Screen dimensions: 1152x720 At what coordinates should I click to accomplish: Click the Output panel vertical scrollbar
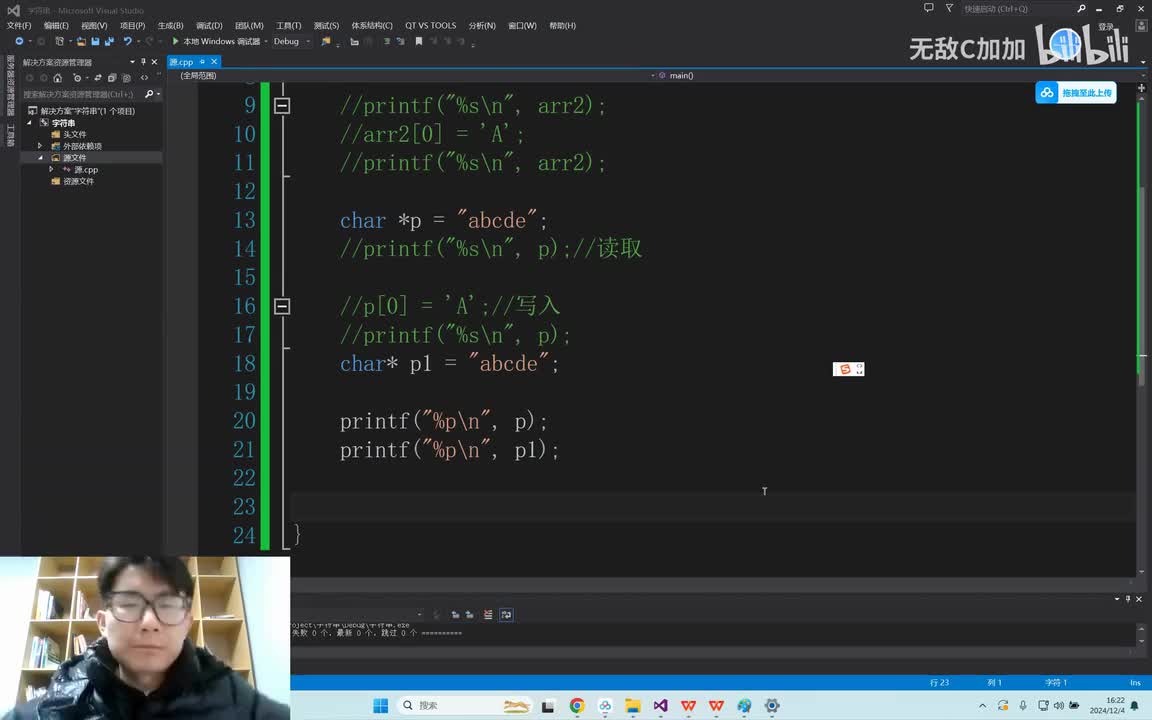pyautogui.click(x=1141, y=635)
